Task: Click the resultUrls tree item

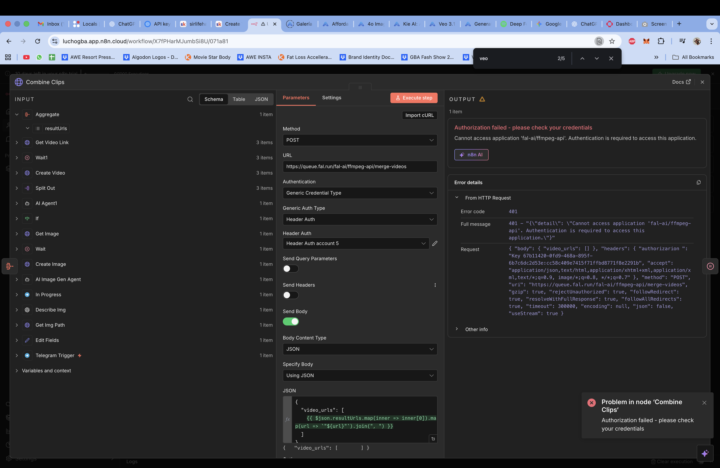Action: pyautogui.click(x=56, y=129)
